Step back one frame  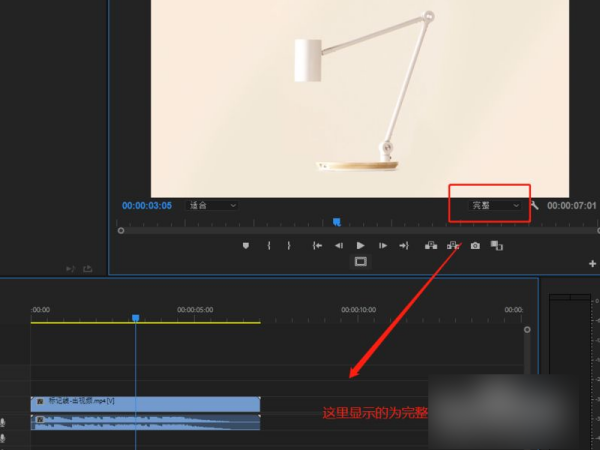click(339, 245)
